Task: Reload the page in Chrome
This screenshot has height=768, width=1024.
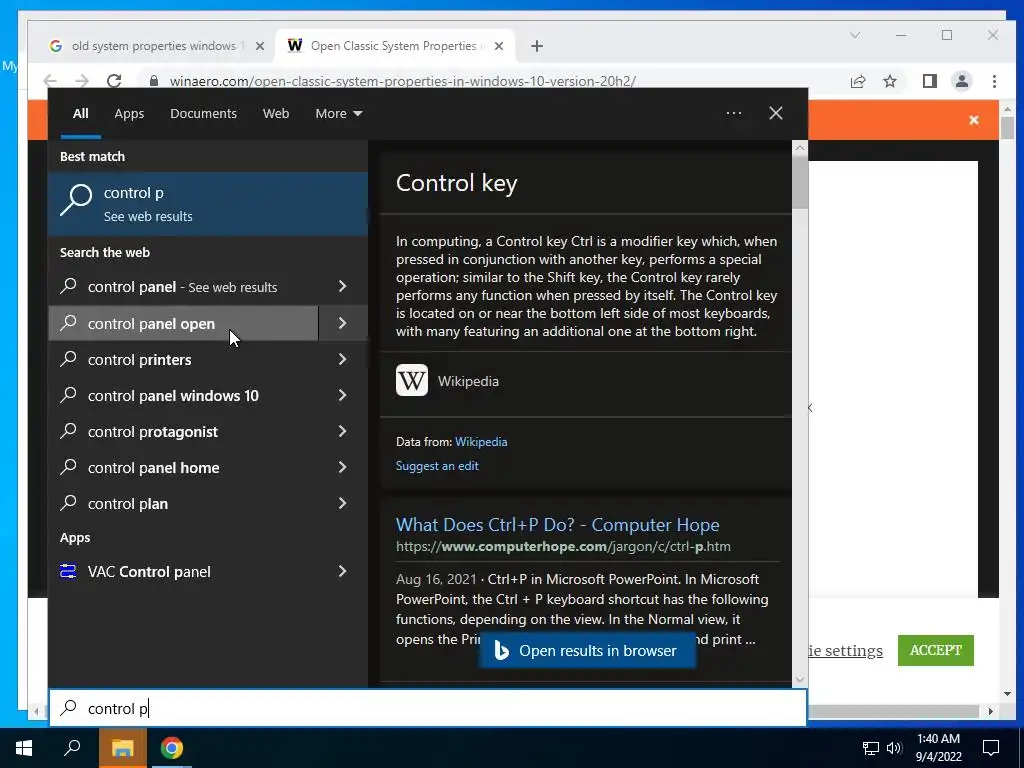Action: pos(114,81)
